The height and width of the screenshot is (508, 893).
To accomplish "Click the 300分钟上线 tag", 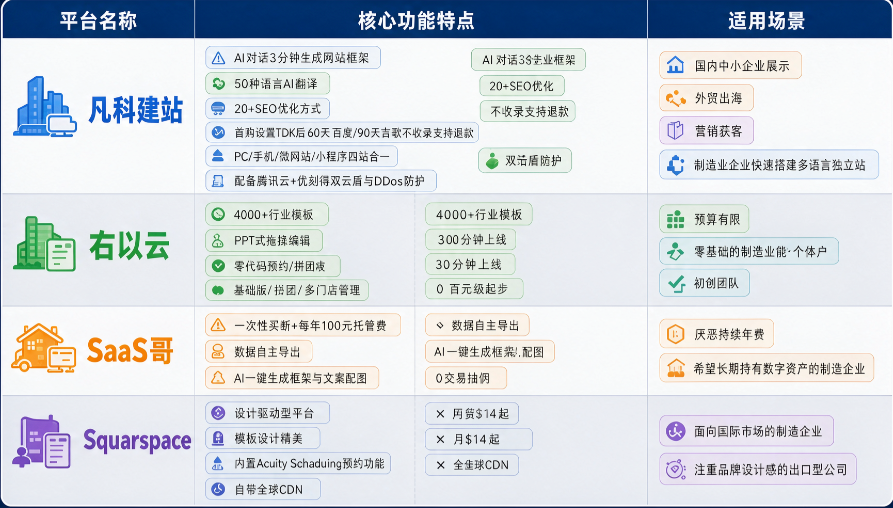I will pyautogui.click(x=470, y=240).
